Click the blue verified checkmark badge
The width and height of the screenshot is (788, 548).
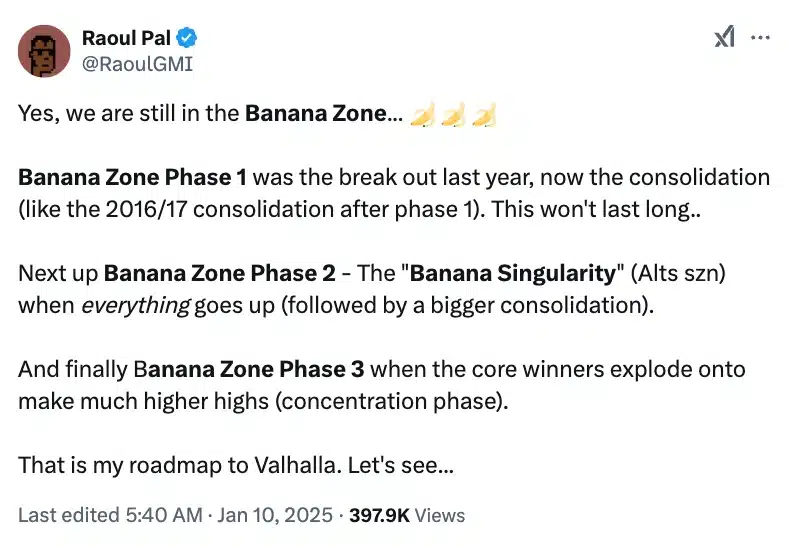[x=187, y=39]
